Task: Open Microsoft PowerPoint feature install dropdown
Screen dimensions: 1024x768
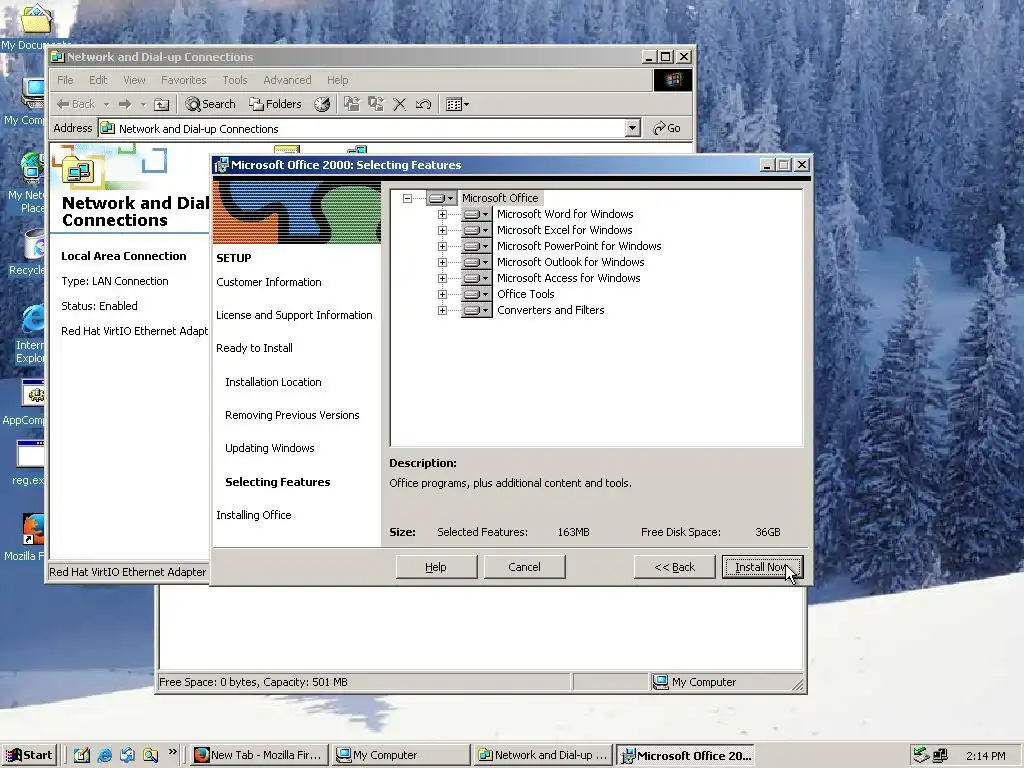Action: (477, 246)
